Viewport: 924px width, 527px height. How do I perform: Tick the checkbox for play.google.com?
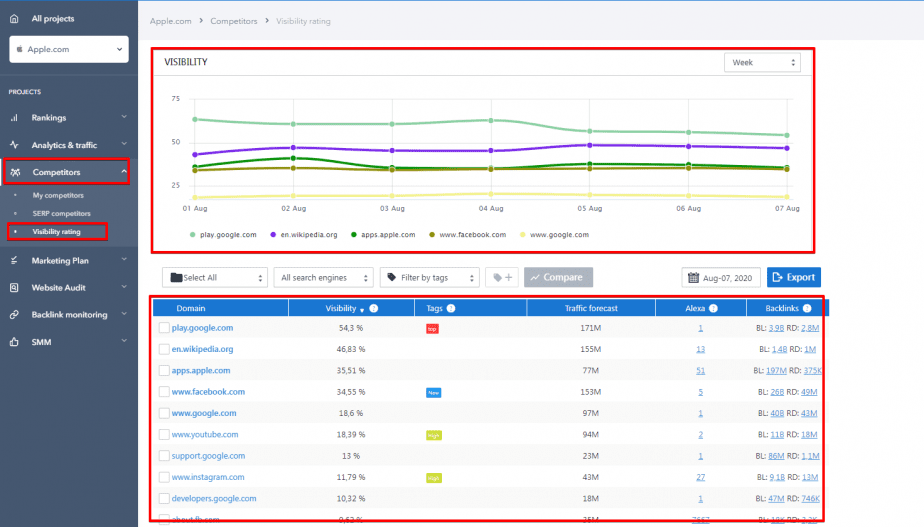pos(164,328)
